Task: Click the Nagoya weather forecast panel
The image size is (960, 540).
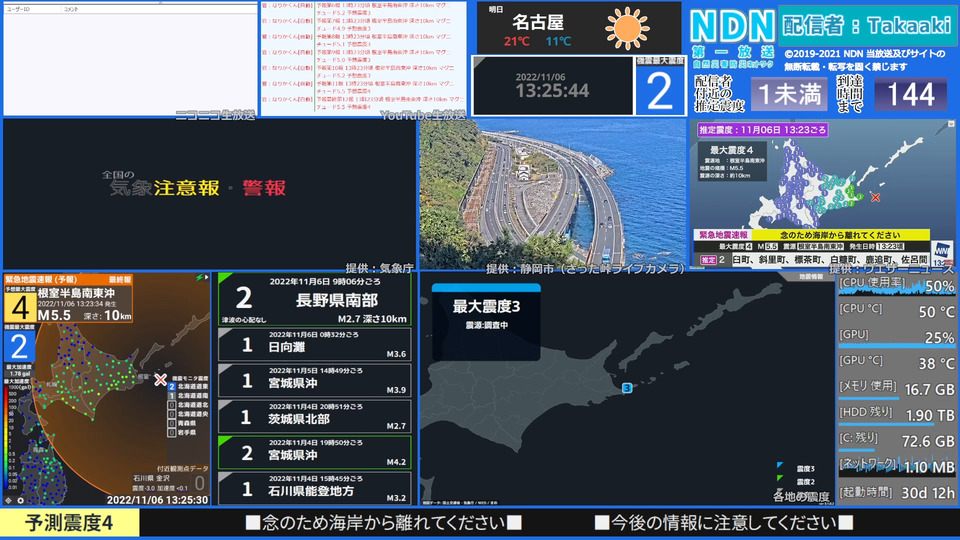Action: 579,28
